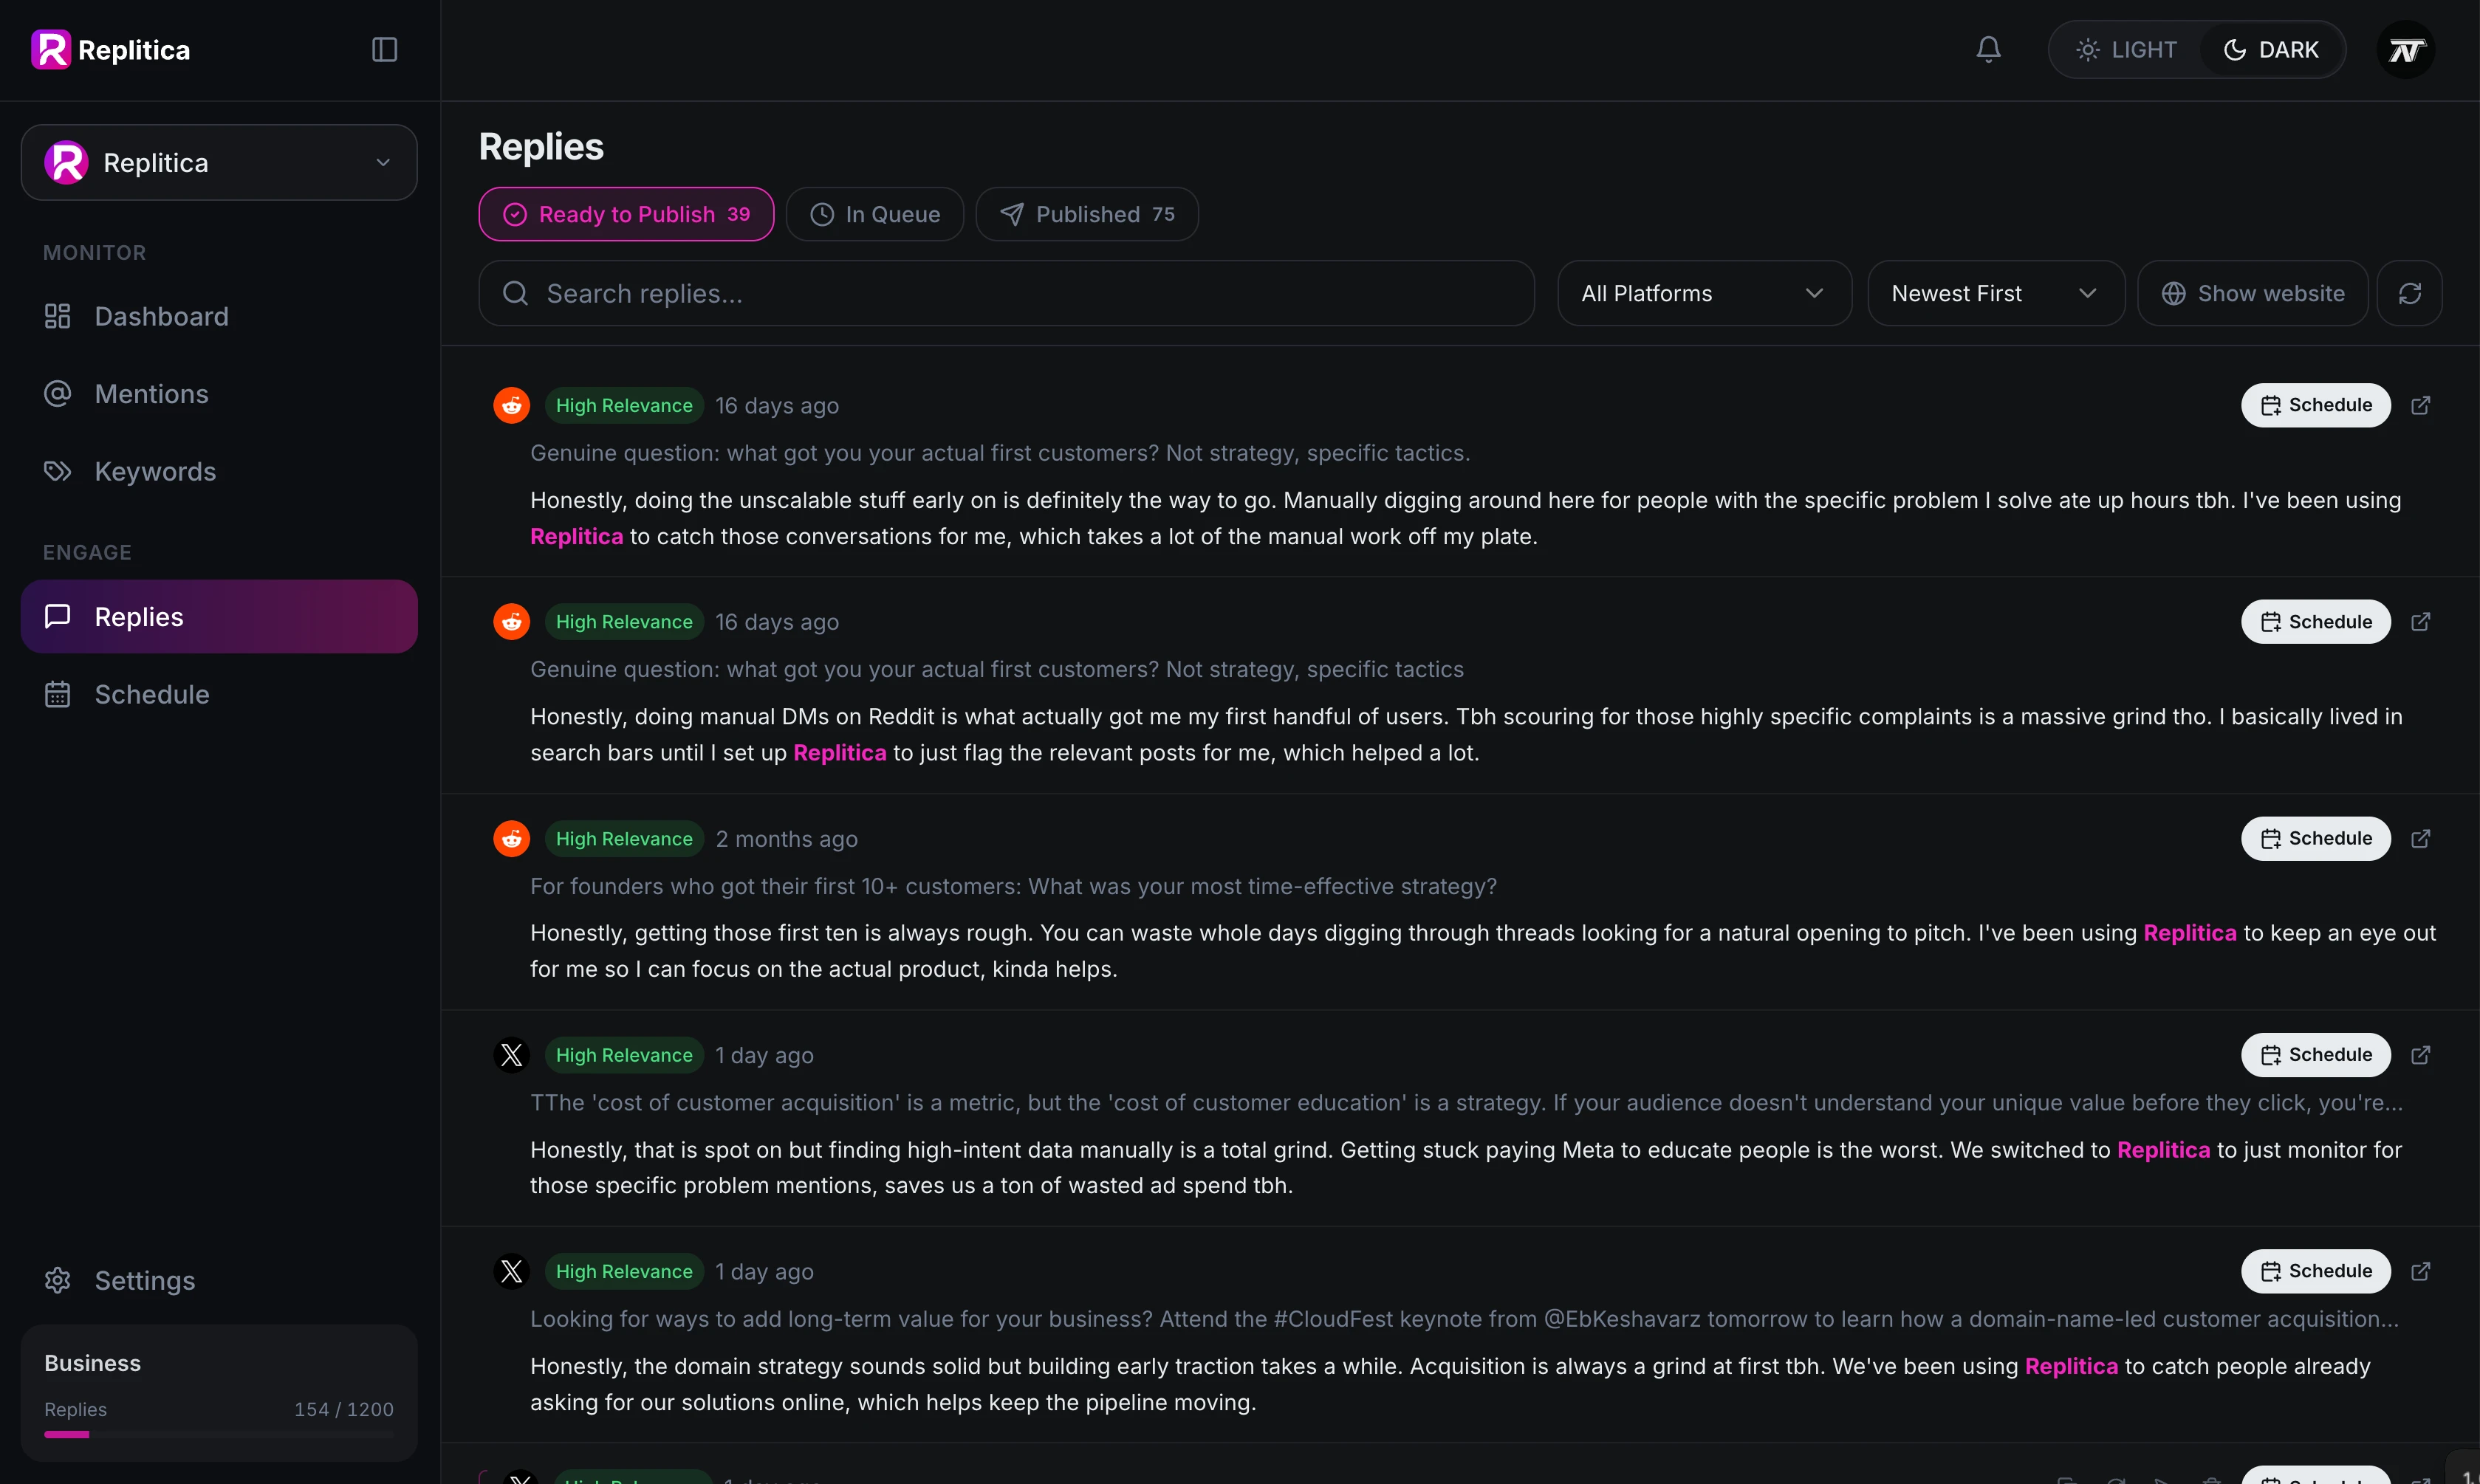
Task: Go to Mentions in sidebar
Action: 151,394
